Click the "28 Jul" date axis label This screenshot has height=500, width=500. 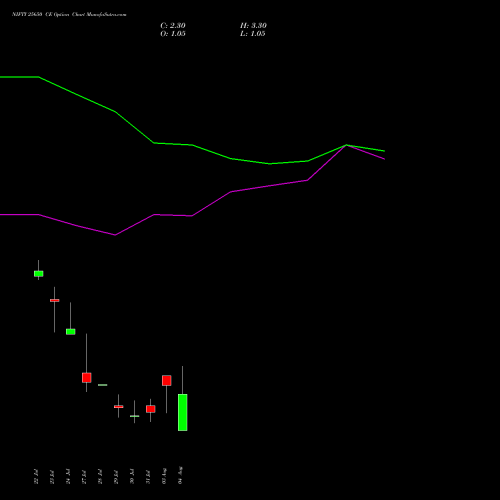100,476
